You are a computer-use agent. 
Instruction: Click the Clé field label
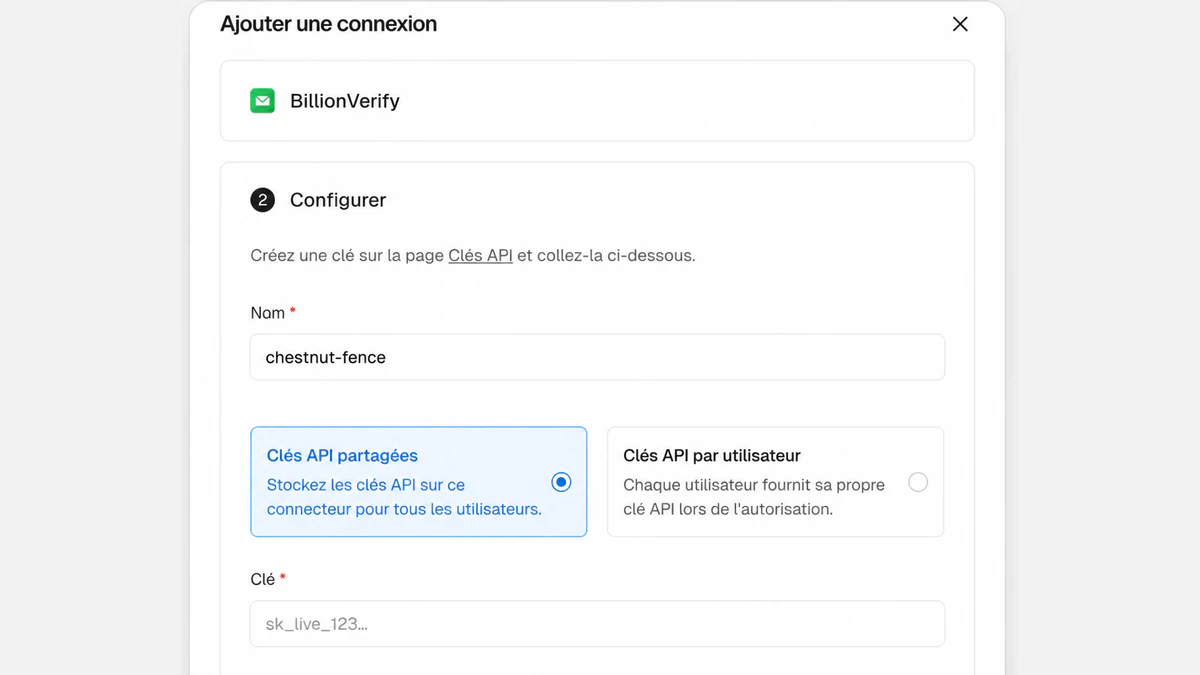(x=263, y=579)
